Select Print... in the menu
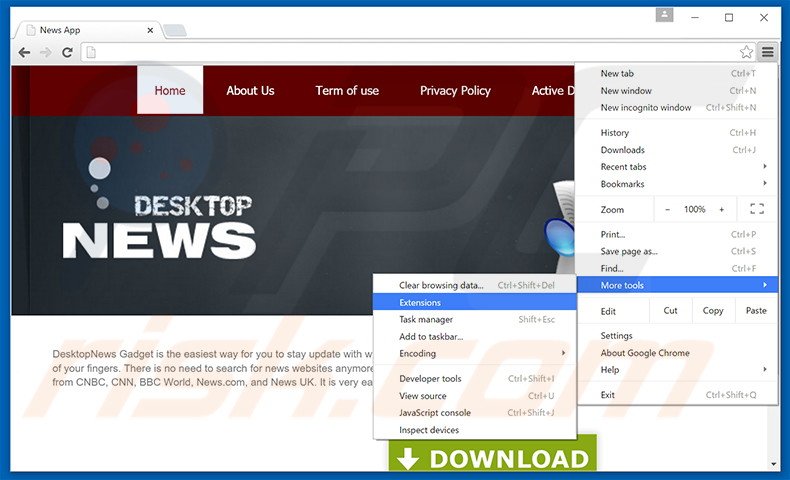Viewport: 790px width, 480px height. [677, 234]
